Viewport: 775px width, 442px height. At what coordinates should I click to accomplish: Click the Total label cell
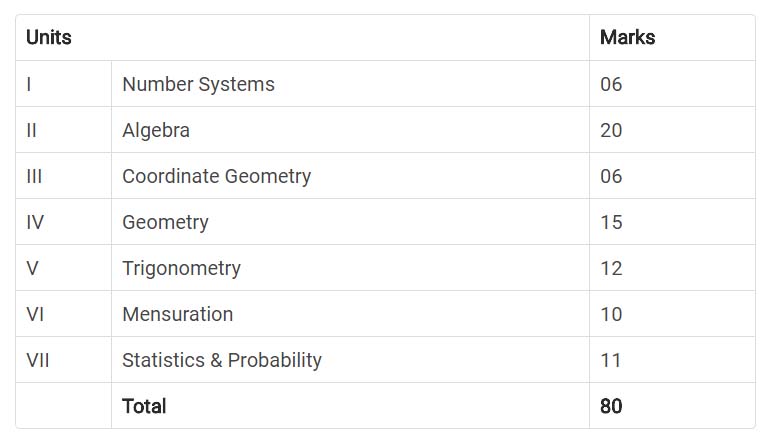[x=144, y=406]
